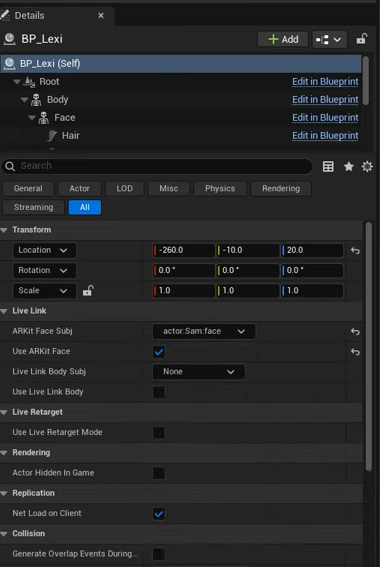Collapse the Rendering section
This screenshot has height=567, width=380.
point(4,453)
